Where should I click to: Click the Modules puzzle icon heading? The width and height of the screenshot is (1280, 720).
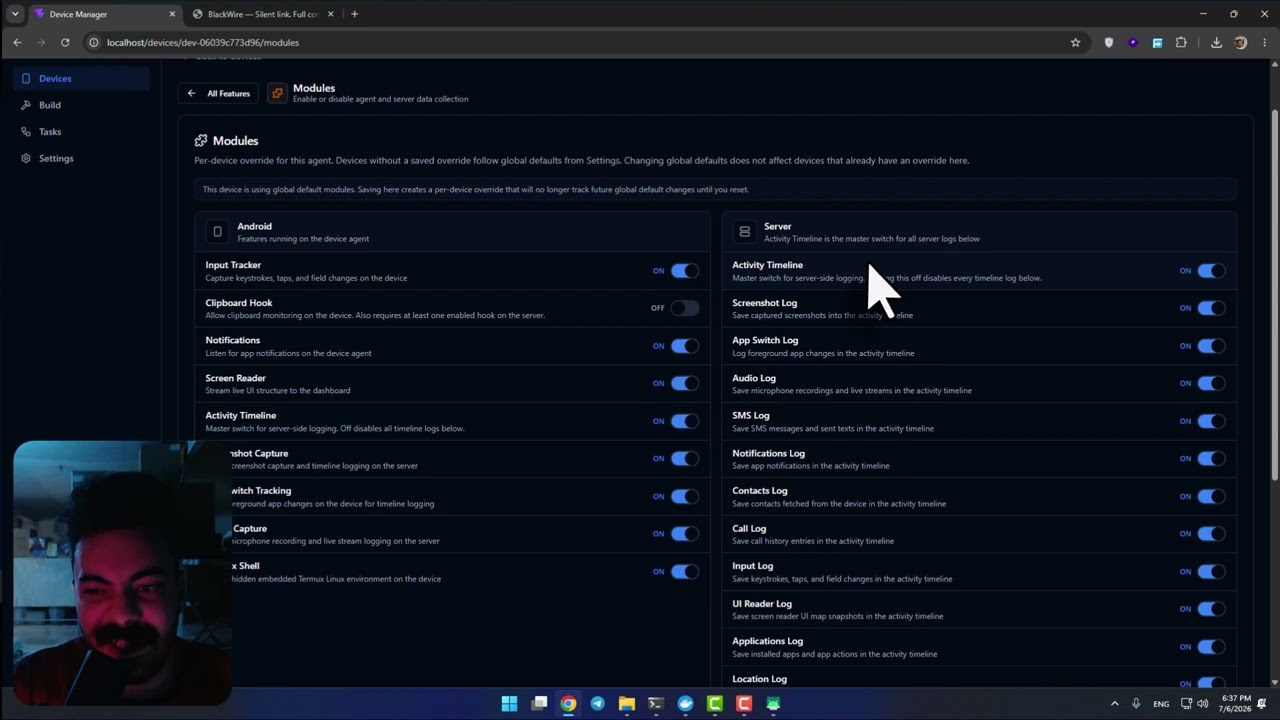pos(201,141)
